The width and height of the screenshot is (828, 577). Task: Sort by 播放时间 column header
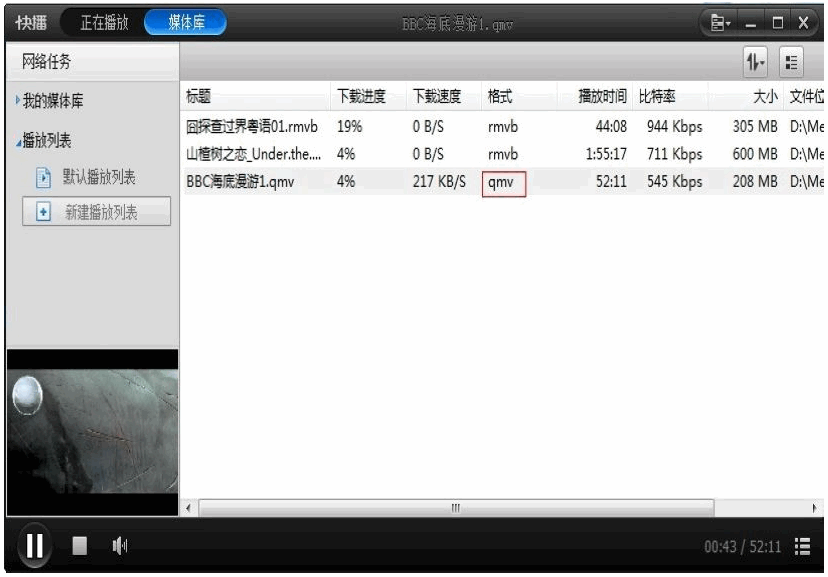(x=595, y=96)
